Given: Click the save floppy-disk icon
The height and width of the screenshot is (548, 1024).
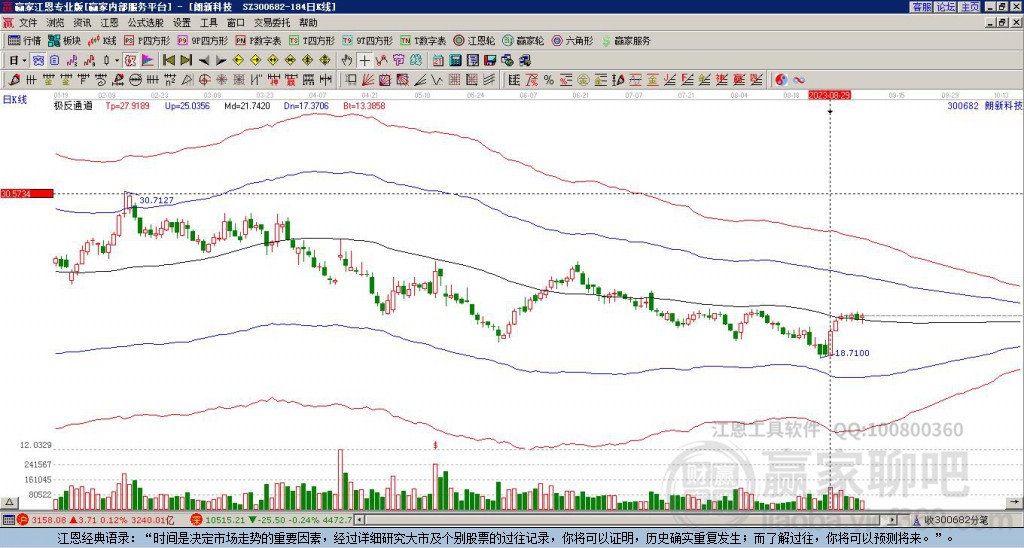Looking at the screenshot, I should tap(490, 61).
